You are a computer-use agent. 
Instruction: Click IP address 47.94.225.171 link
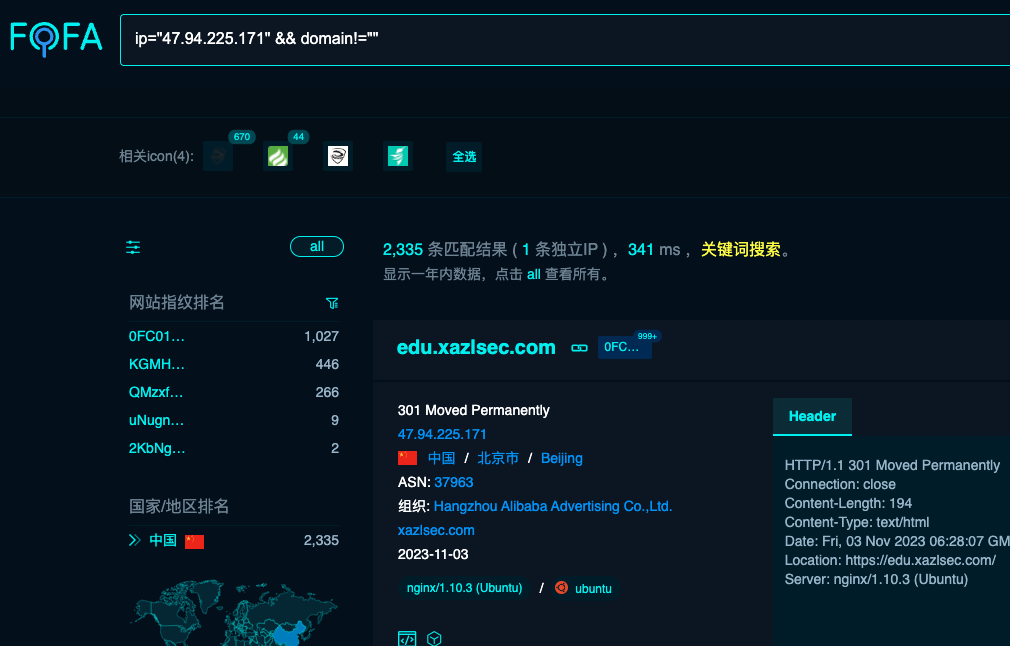click(x=442, y=434)
